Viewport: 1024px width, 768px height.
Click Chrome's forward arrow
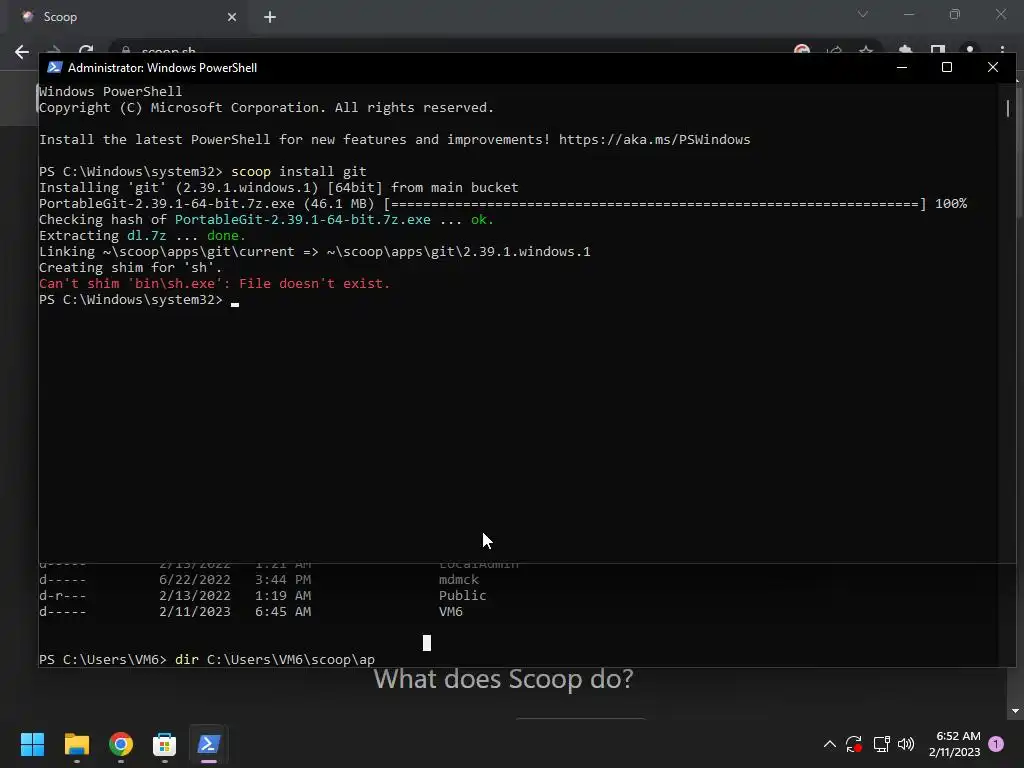coord(54,50)
